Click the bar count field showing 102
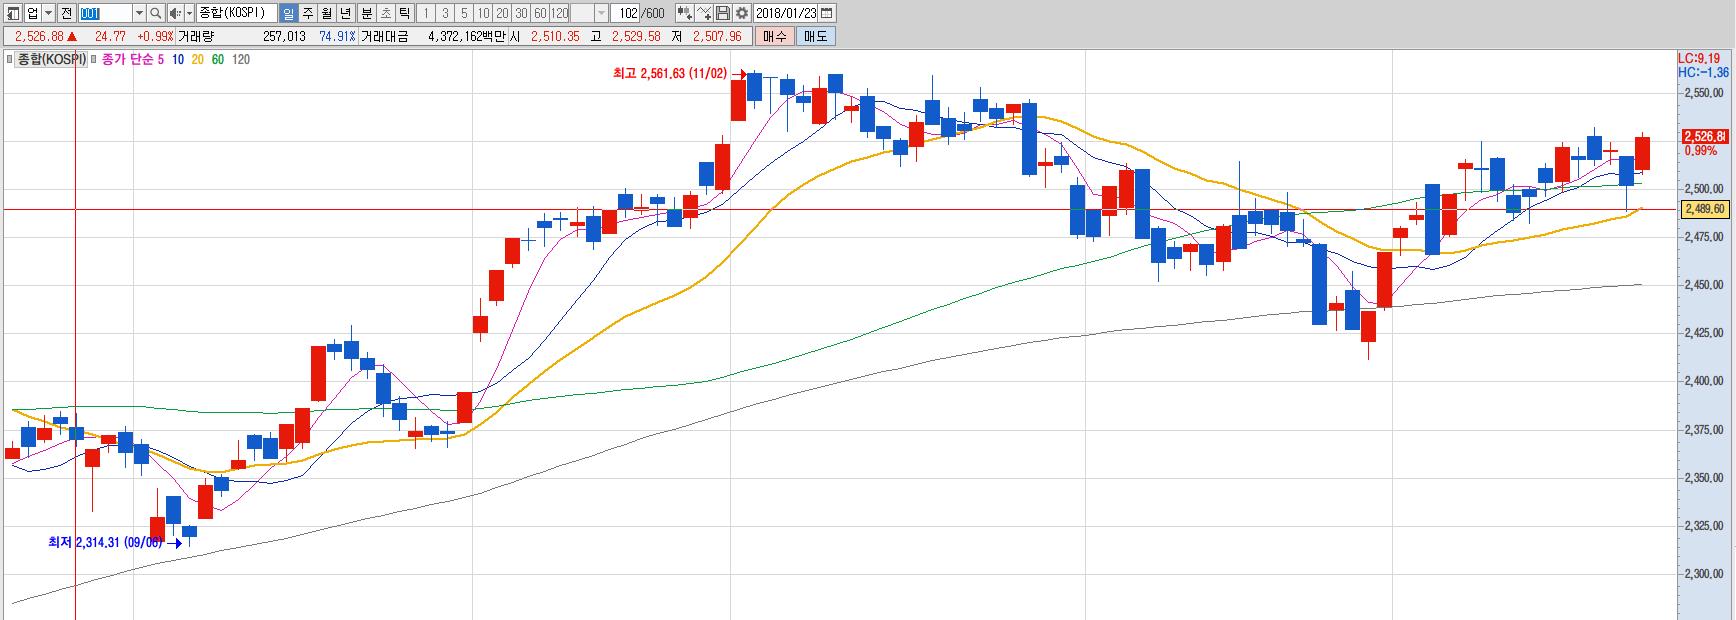The width and height of the screenshot is (1736, 620). tap(627, 13)
